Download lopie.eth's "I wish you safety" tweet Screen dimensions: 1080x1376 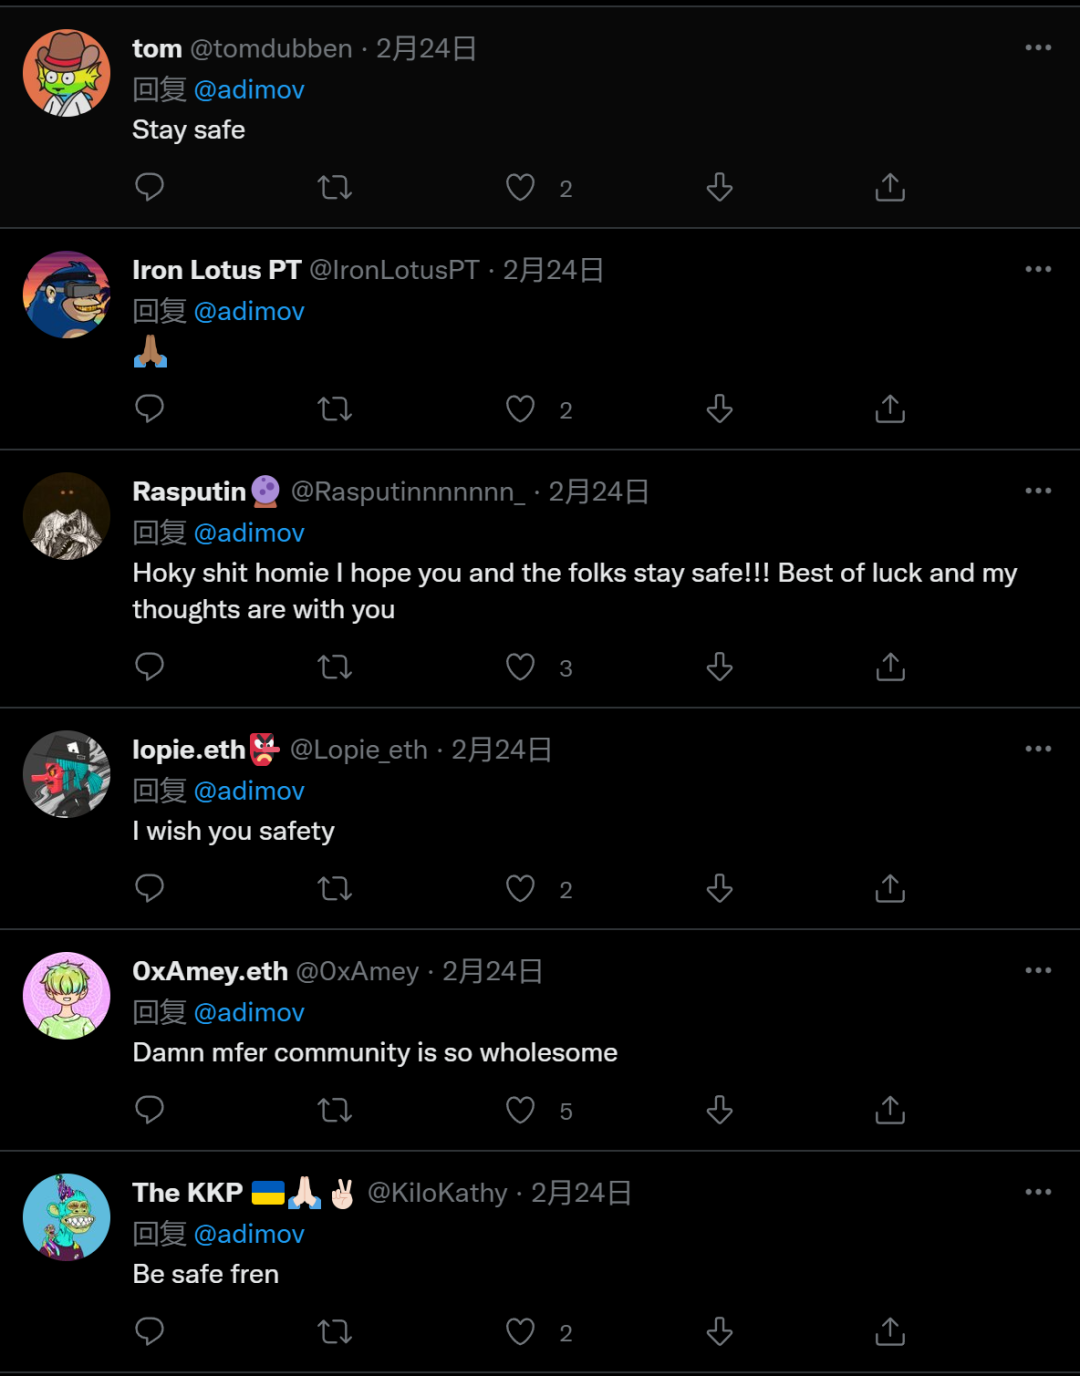coord(720,888)
